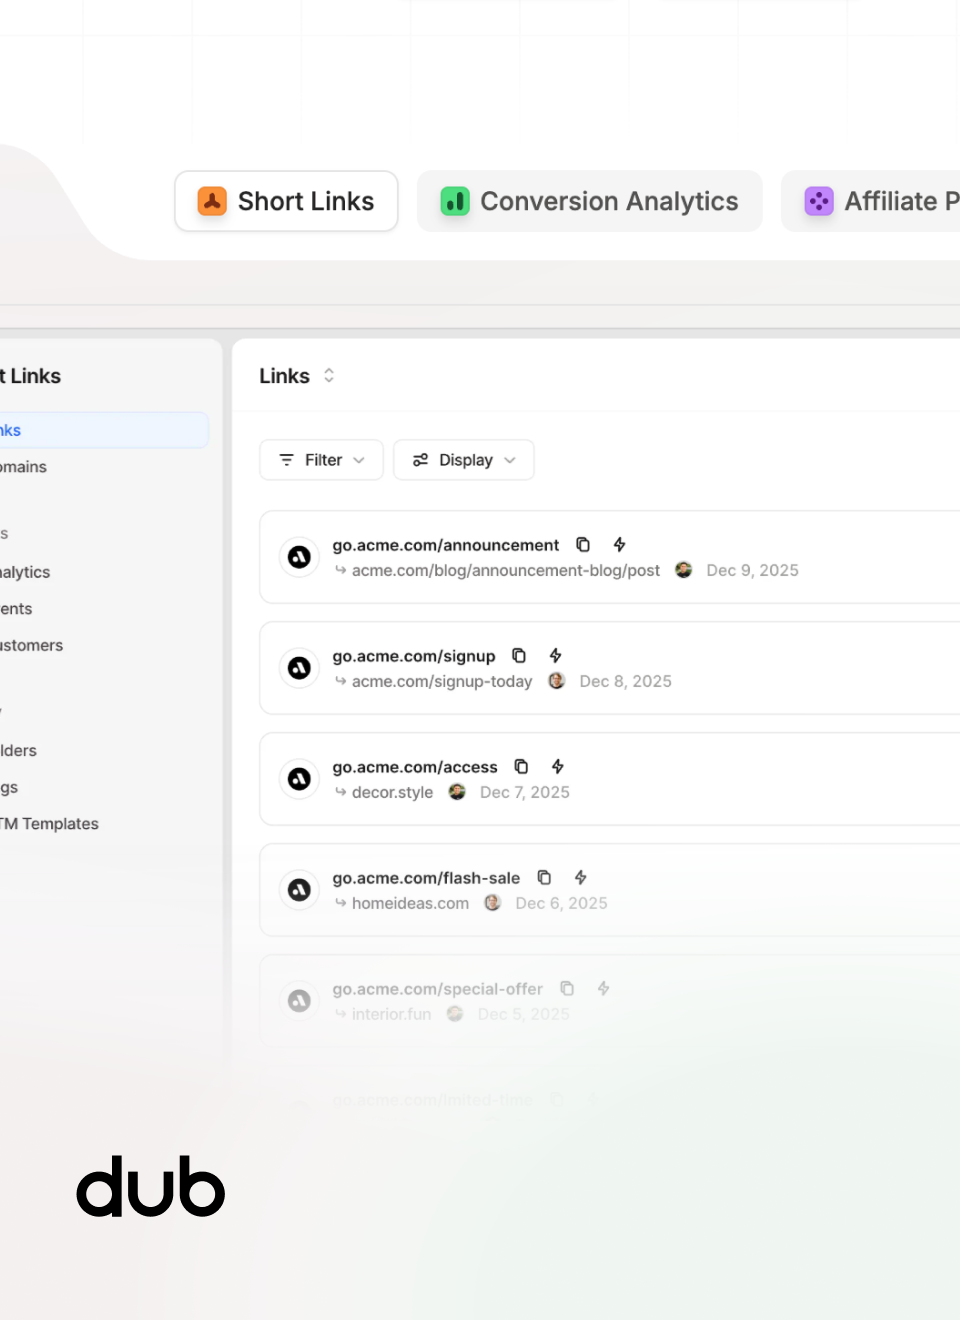This screenshot has height=1320, width=960.
Task: Click the green Conversion Analytics icon
Action: click(x=455, y=201)
